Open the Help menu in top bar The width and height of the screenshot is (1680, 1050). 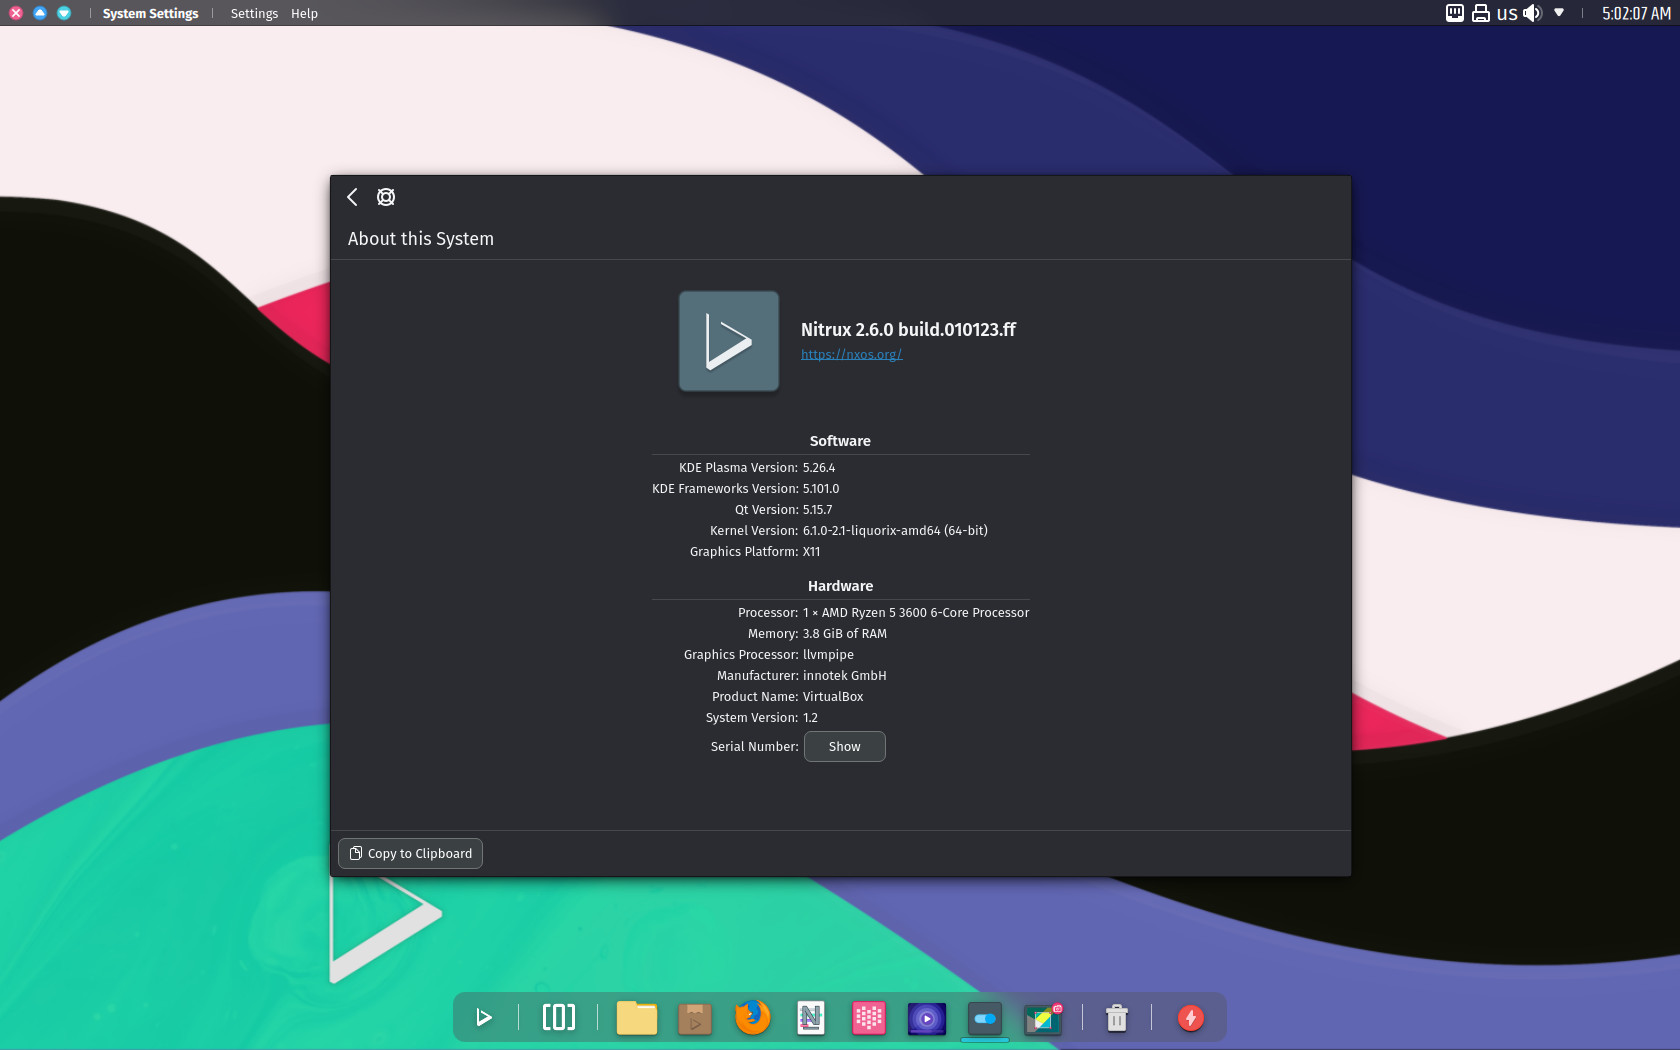[x=304, y=13]
